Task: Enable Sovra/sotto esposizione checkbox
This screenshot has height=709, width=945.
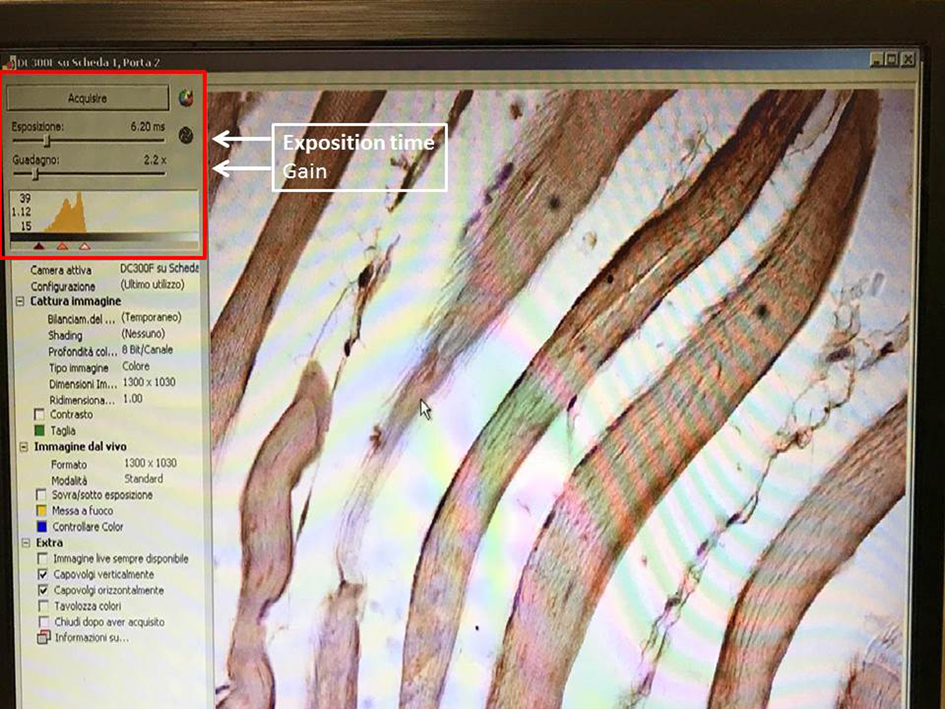Action: [x=41, y=495]
